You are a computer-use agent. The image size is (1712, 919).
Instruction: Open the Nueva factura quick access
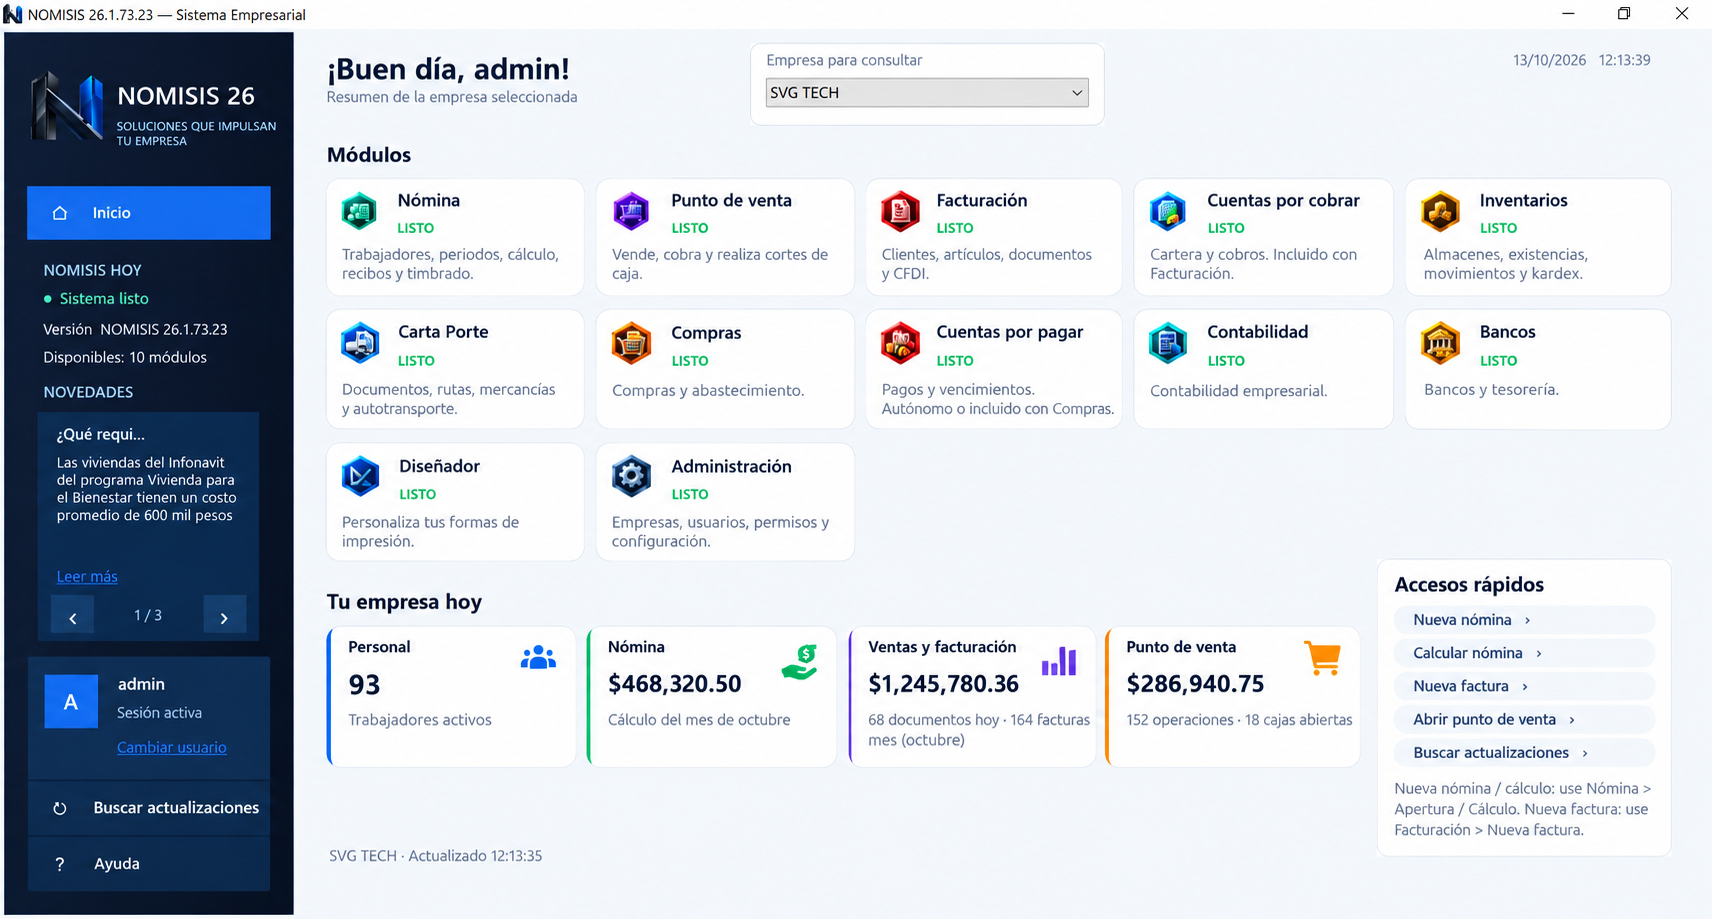(1524, 686)
